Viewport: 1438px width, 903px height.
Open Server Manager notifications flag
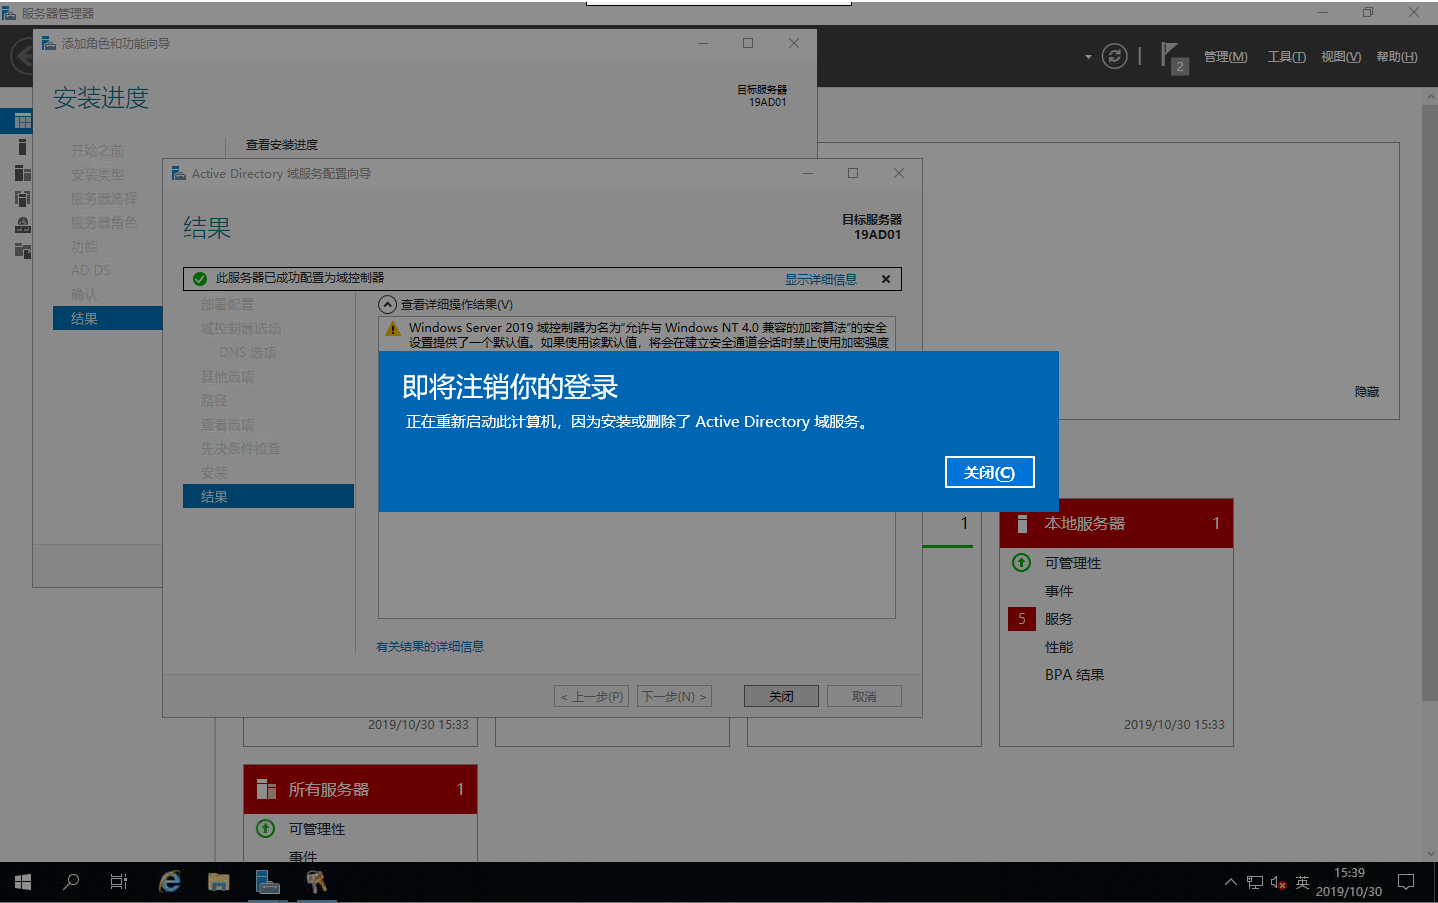(x=1173, y=57)
